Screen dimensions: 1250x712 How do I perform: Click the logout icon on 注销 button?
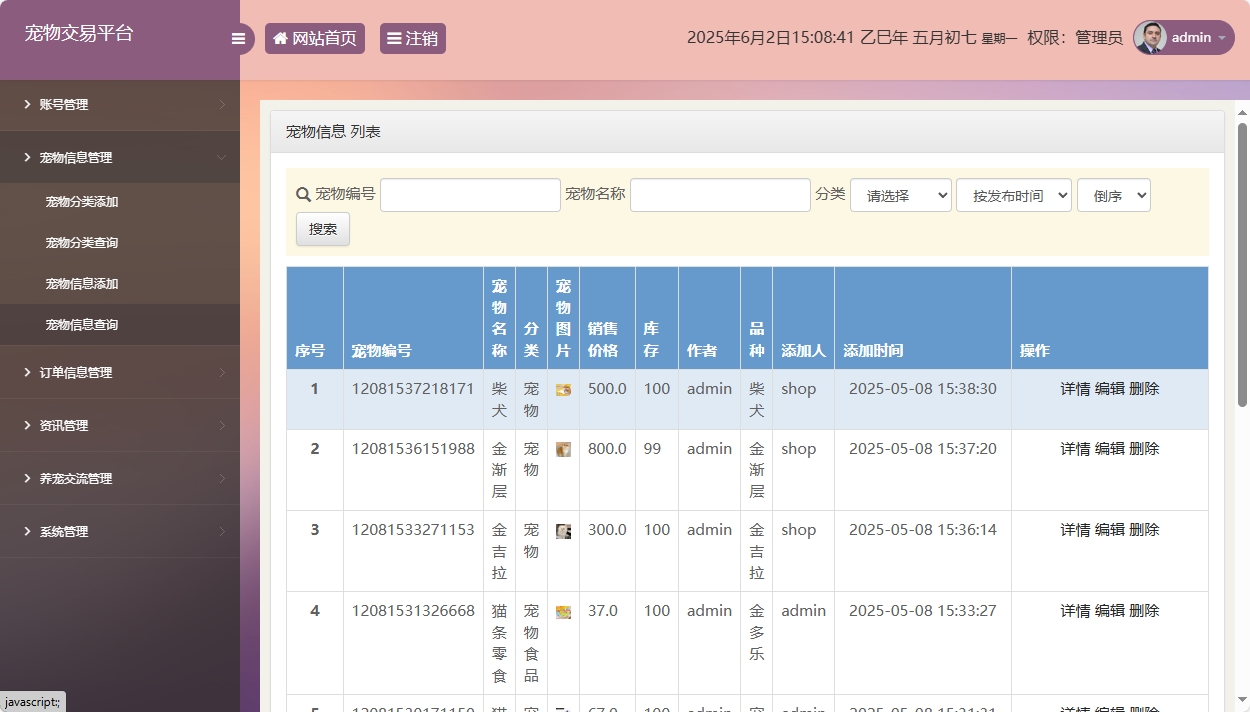[392, 38]
